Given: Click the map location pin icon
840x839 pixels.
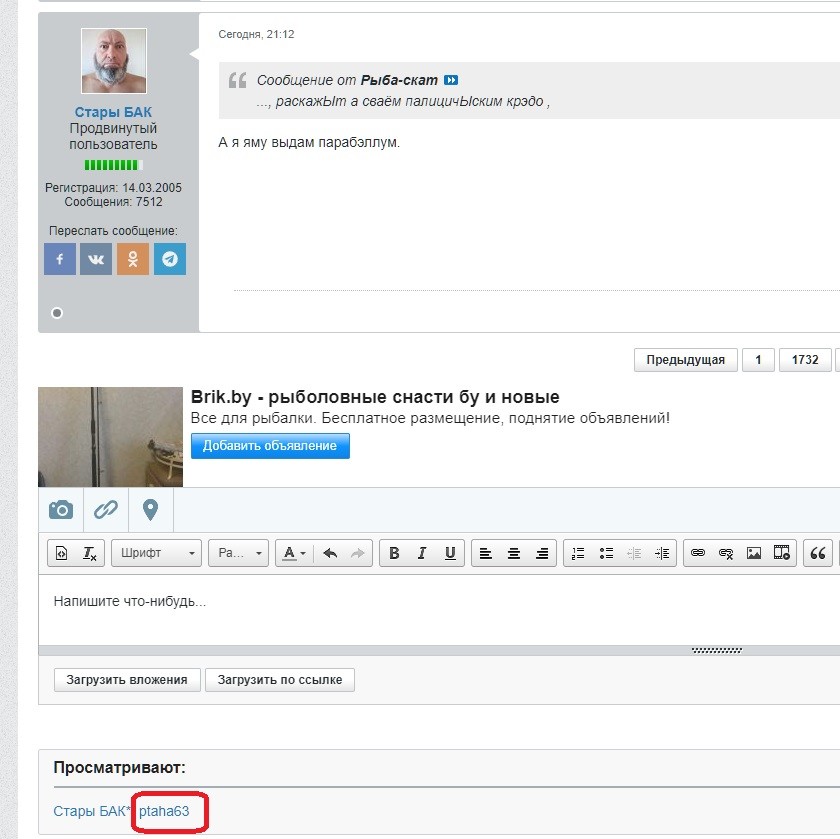Looking at the screenshot, I should [x=151, y=510].
